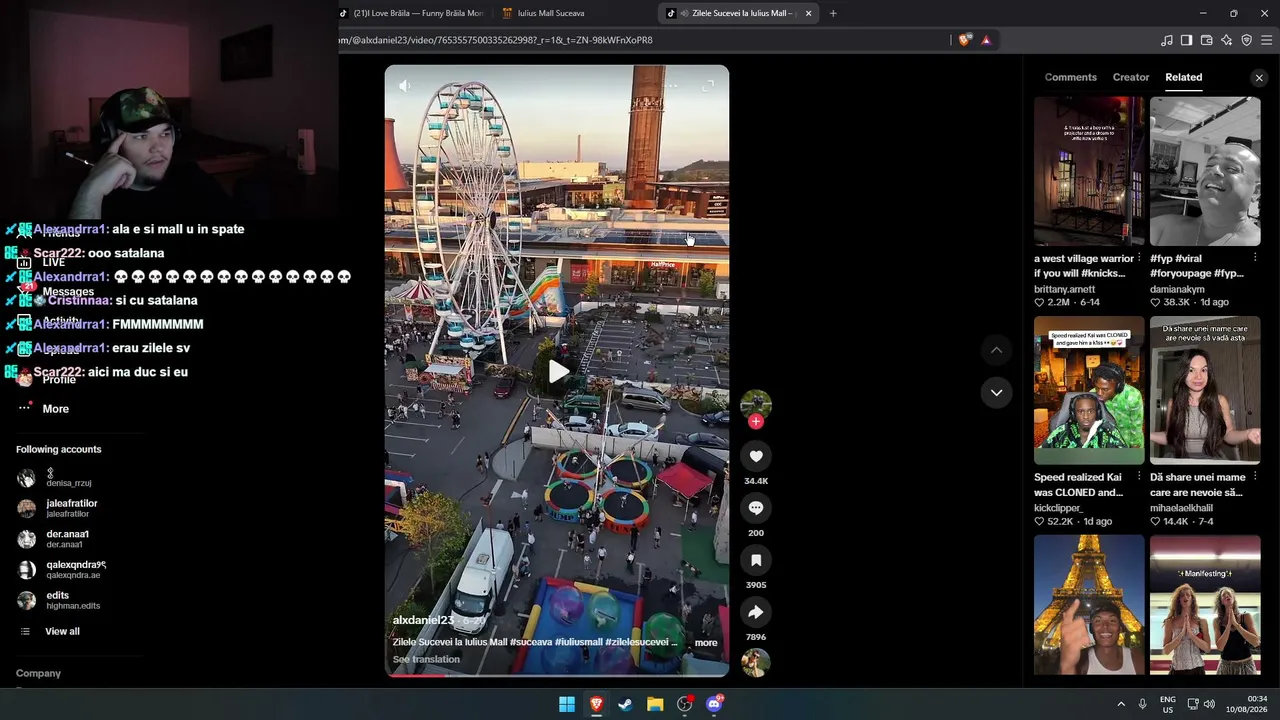
Task: Open options for the 'west village warrior' video
Action: pyautogui.click(x=1139, y=258)
